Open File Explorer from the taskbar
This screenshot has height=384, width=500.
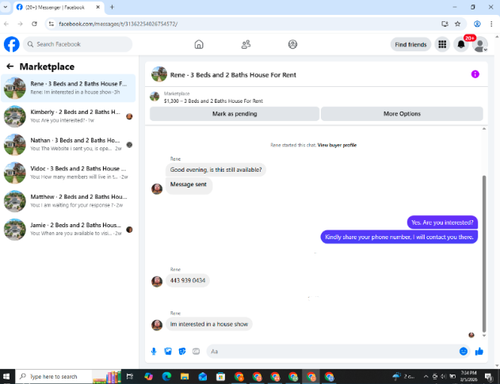pyautogui.click(x=185, y=377)
